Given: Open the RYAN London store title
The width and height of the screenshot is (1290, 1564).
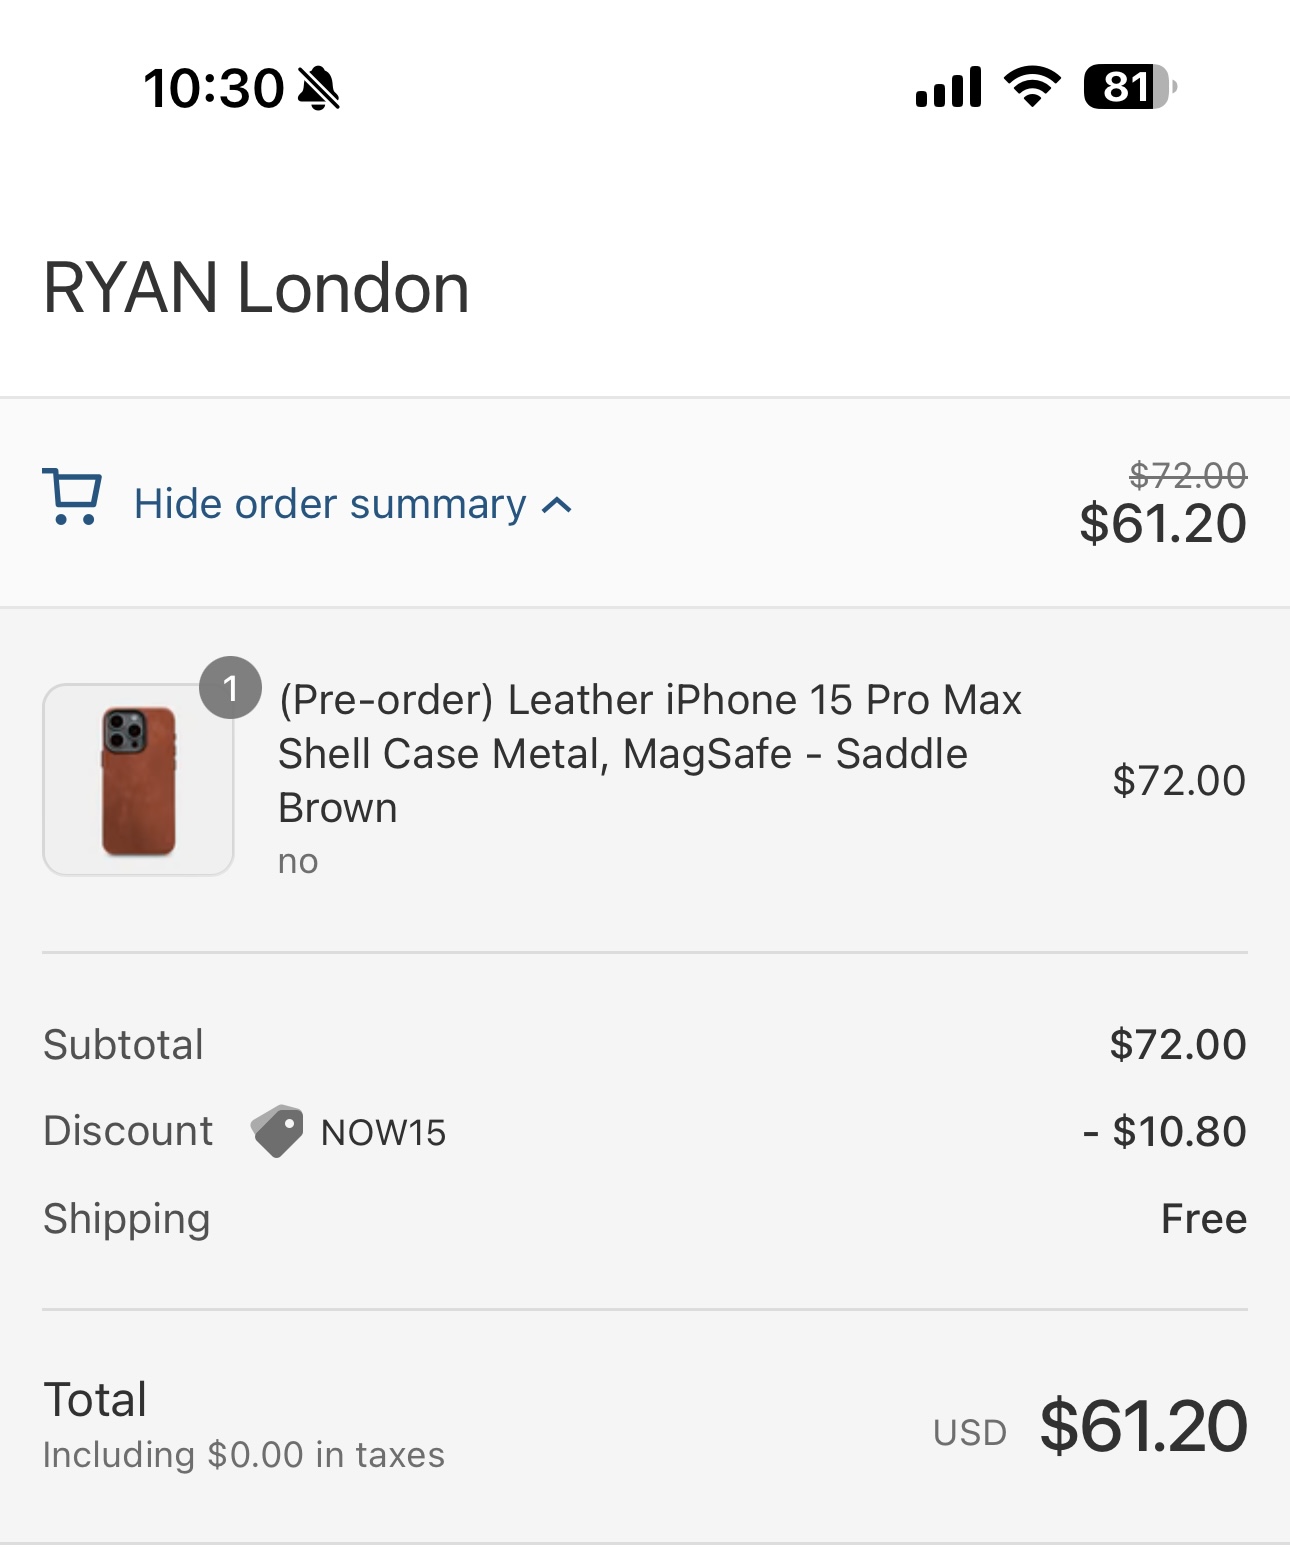Looking at the screenshot, I should (x=256, y=289).
